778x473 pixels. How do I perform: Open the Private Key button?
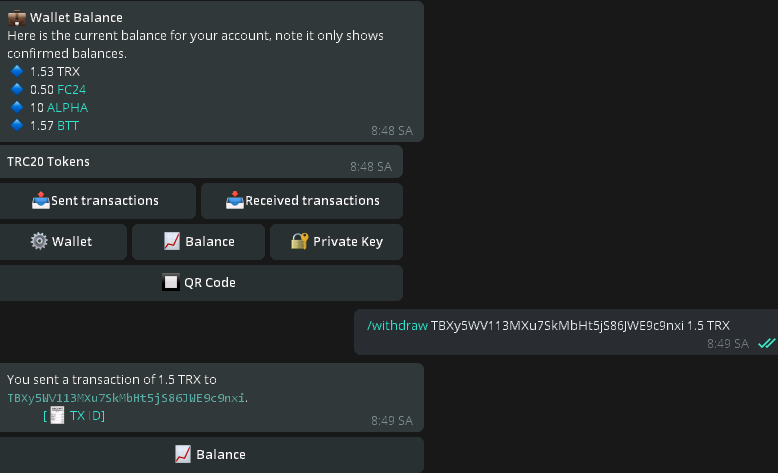coord(336,241)
